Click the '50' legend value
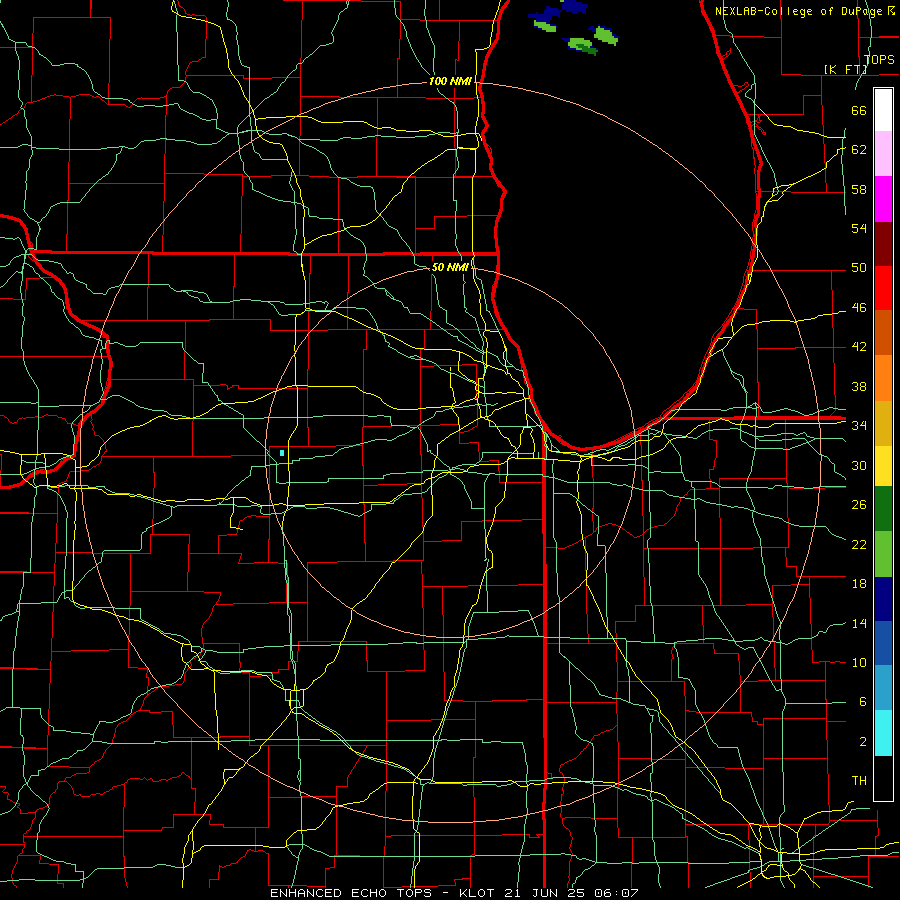Image resolution: width=900 pixels, height=900 pixels. point(859,268)
